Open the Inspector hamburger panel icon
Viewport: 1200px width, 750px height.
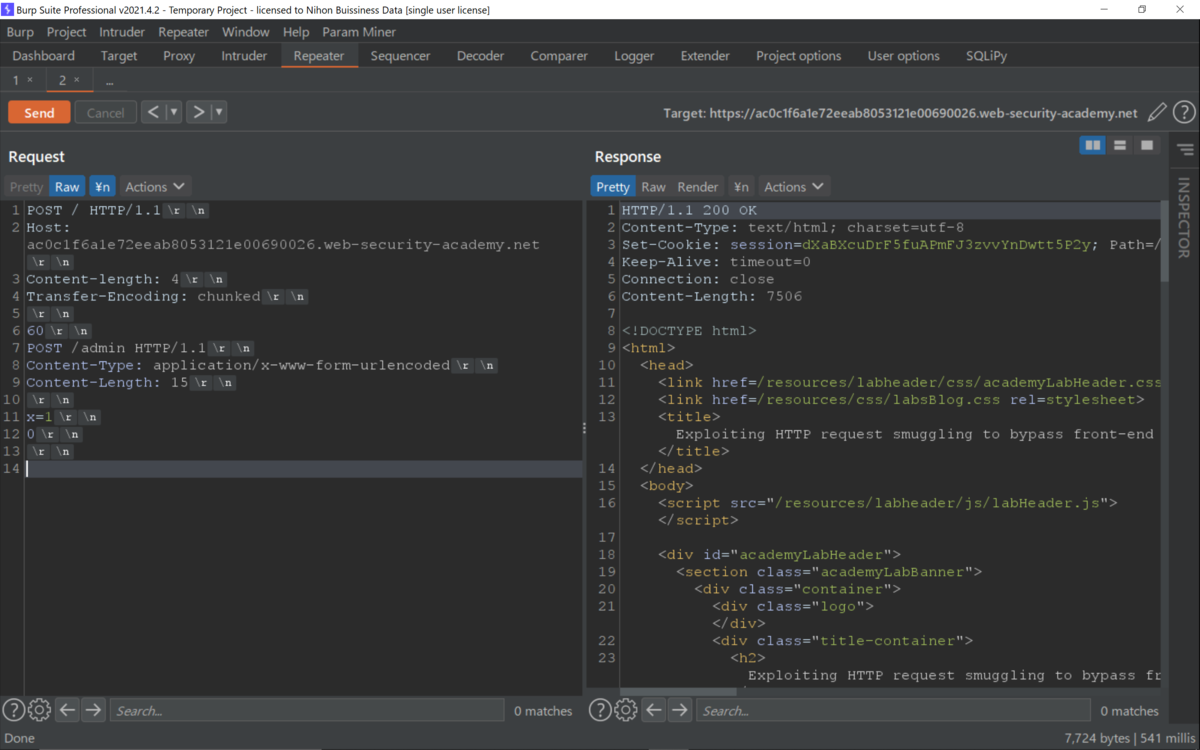coord(1185,150)
